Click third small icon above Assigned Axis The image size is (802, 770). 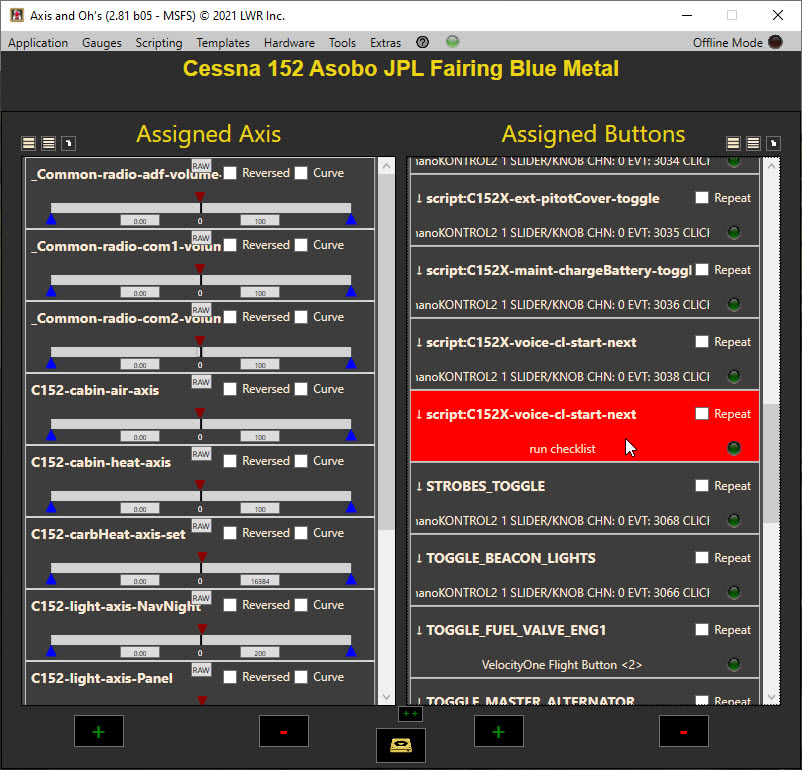[69, 143]
